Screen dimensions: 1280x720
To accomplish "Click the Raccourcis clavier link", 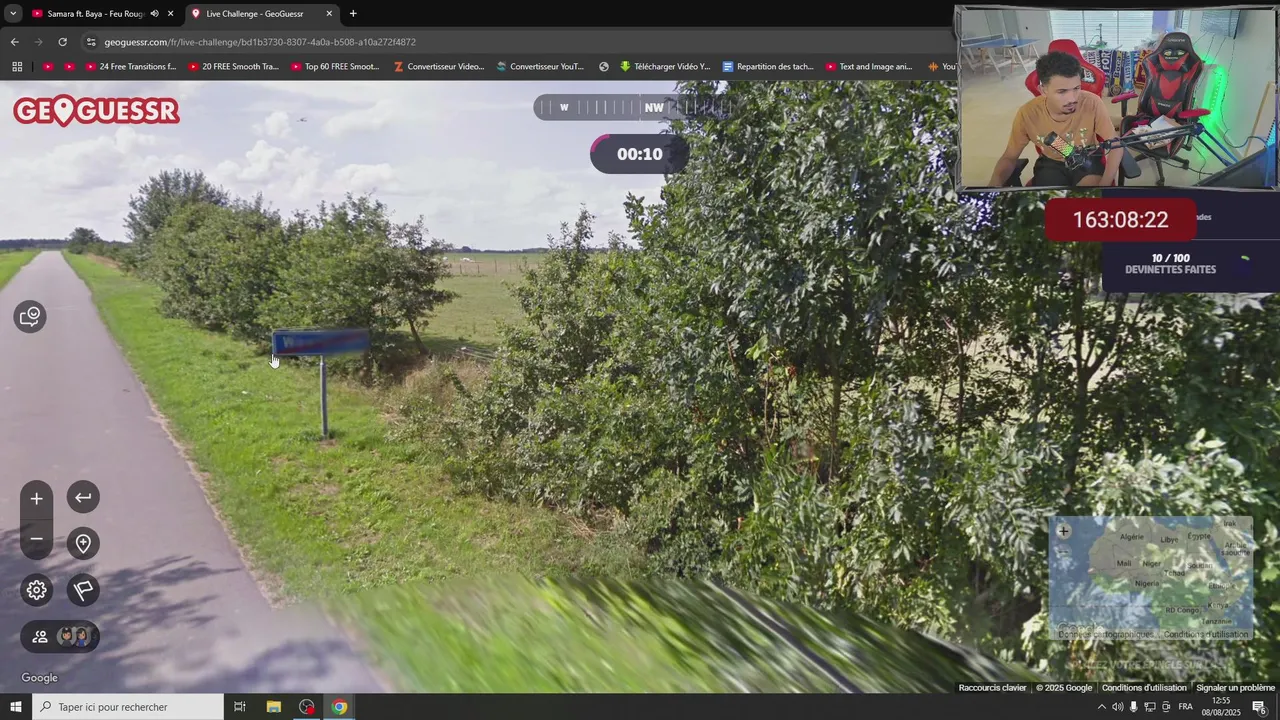I will (993, 688).
